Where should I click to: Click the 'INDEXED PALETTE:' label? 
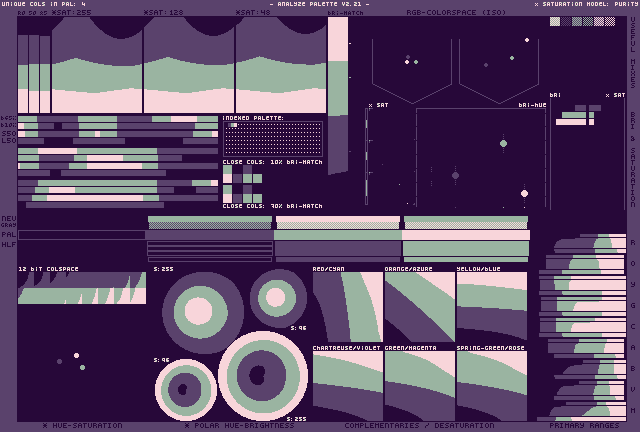coord(253,118)
